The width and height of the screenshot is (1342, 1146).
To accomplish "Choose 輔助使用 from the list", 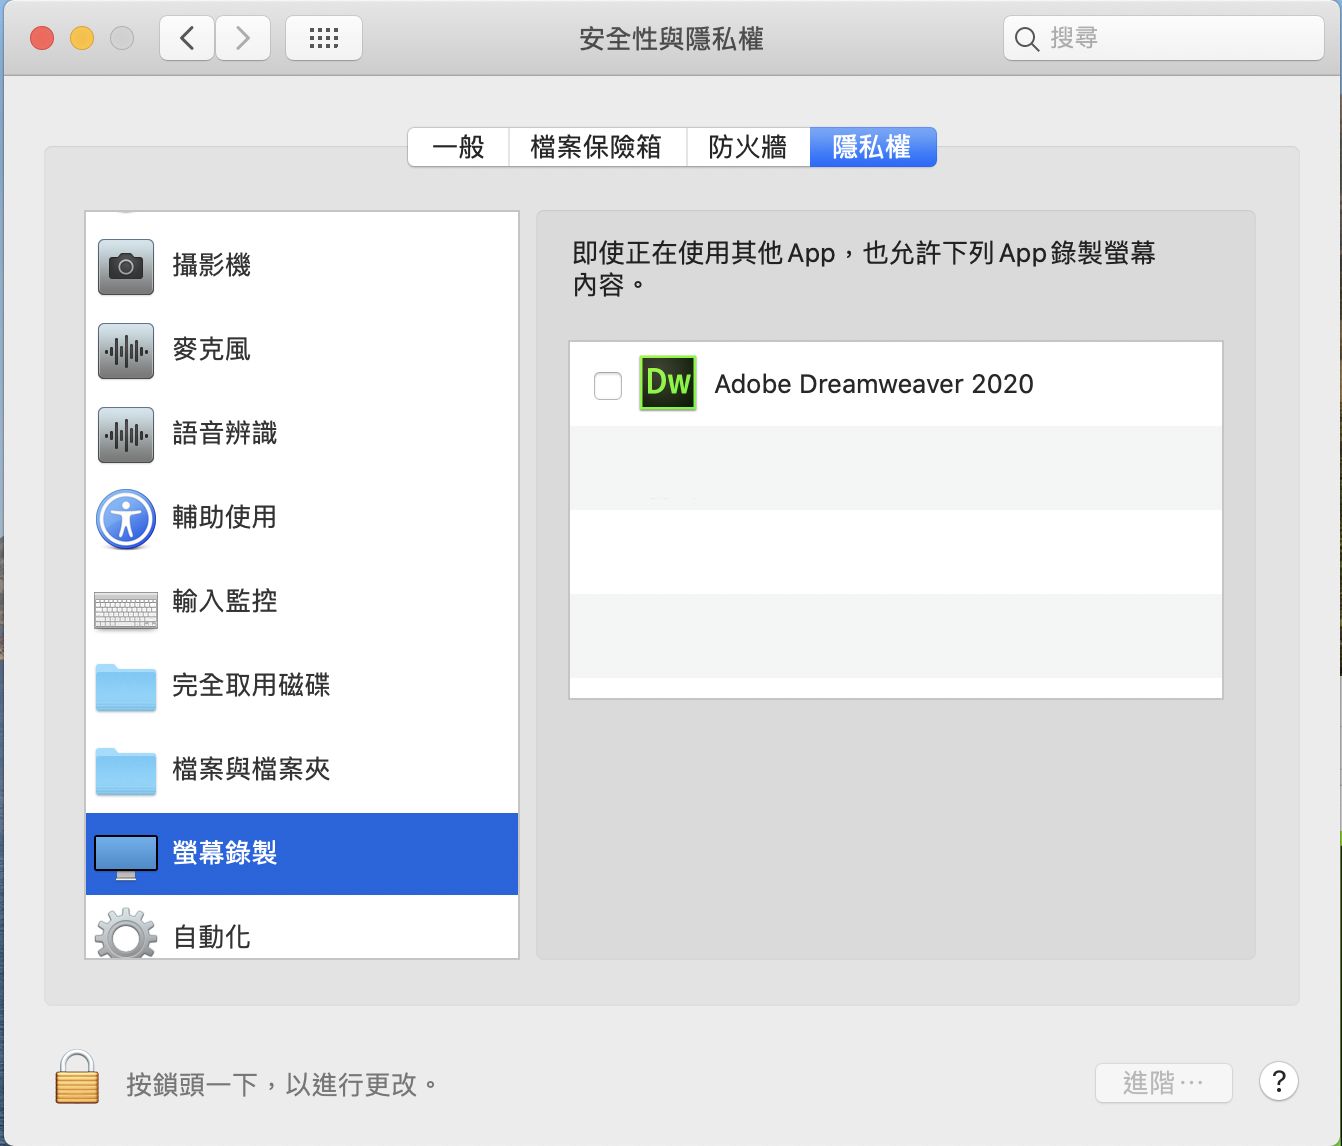I will pos(302,519).
